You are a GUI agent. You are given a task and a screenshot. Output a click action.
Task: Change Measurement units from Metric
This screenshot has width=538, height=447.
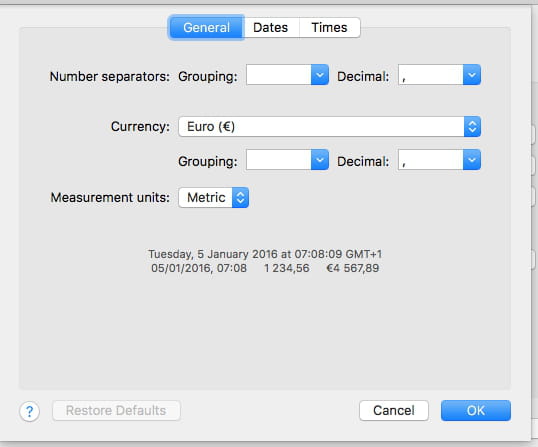point(213,197)
